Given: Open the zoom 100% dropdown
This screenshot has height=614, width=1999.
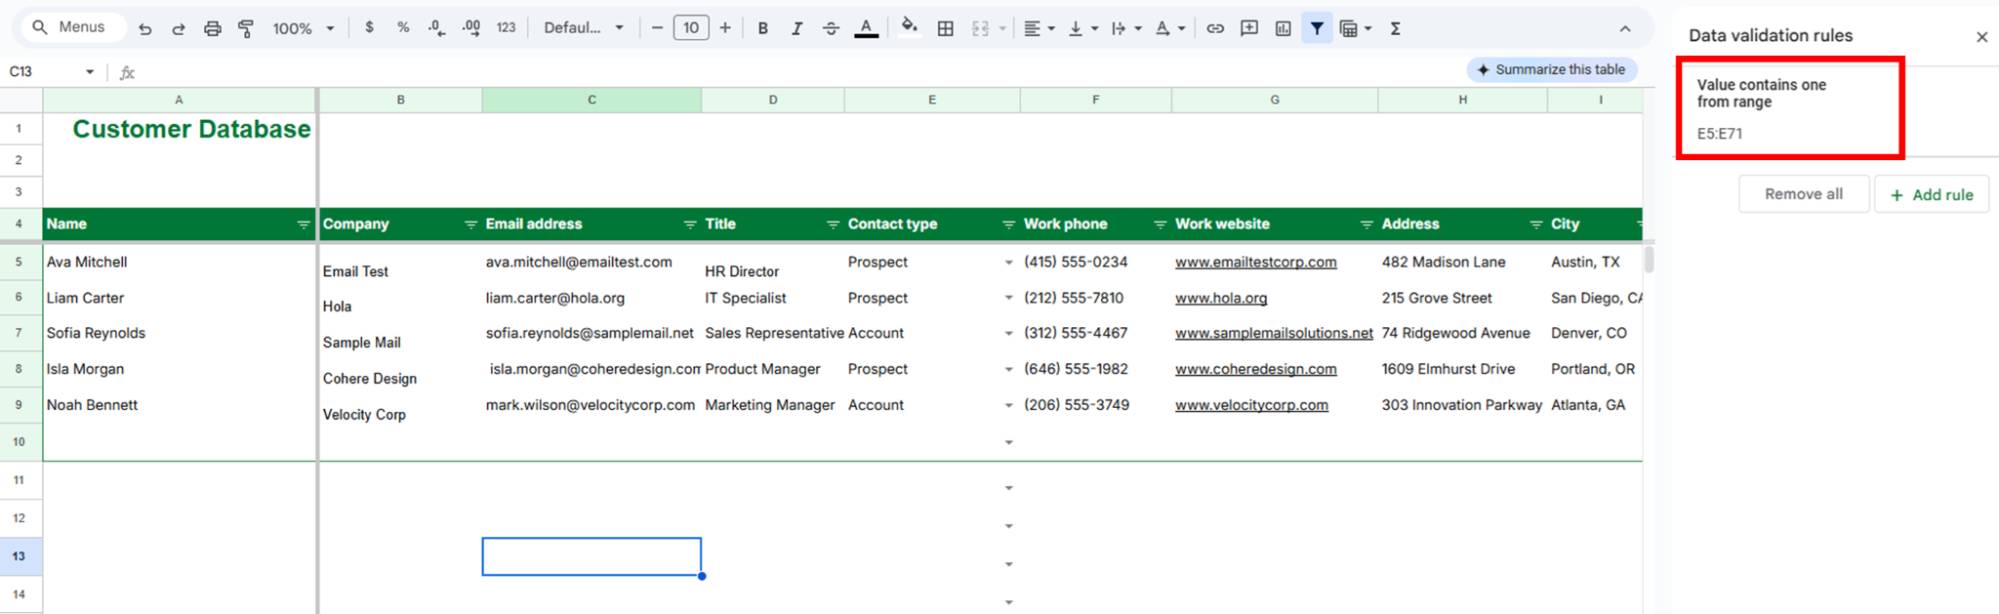Looking at the screenshot, I should (303, 29).
